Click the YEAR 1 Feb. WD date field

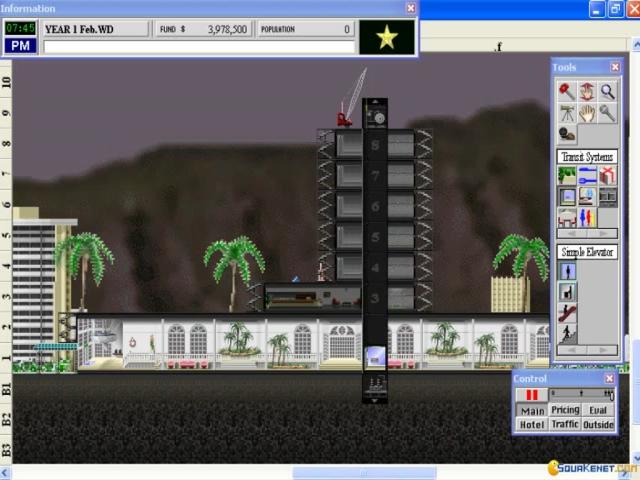(96, 29)
